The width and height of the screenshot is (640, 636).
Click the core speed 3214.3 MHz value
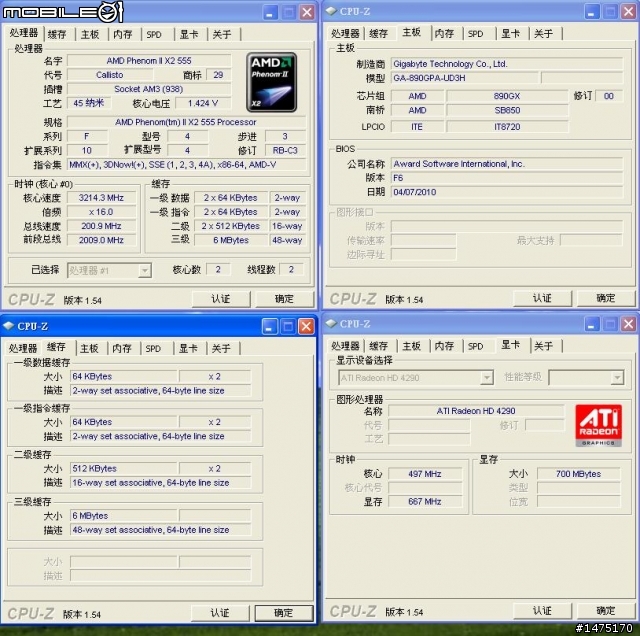coord(101,198)
